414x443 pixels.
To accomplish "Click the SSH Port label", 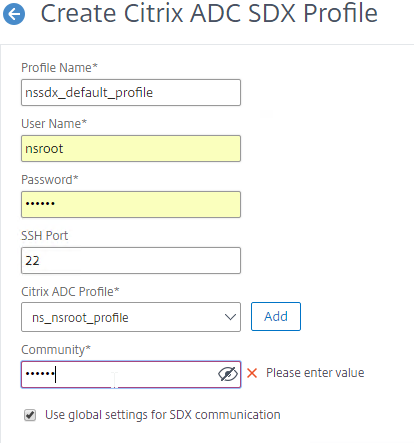I will coord(44,236).
